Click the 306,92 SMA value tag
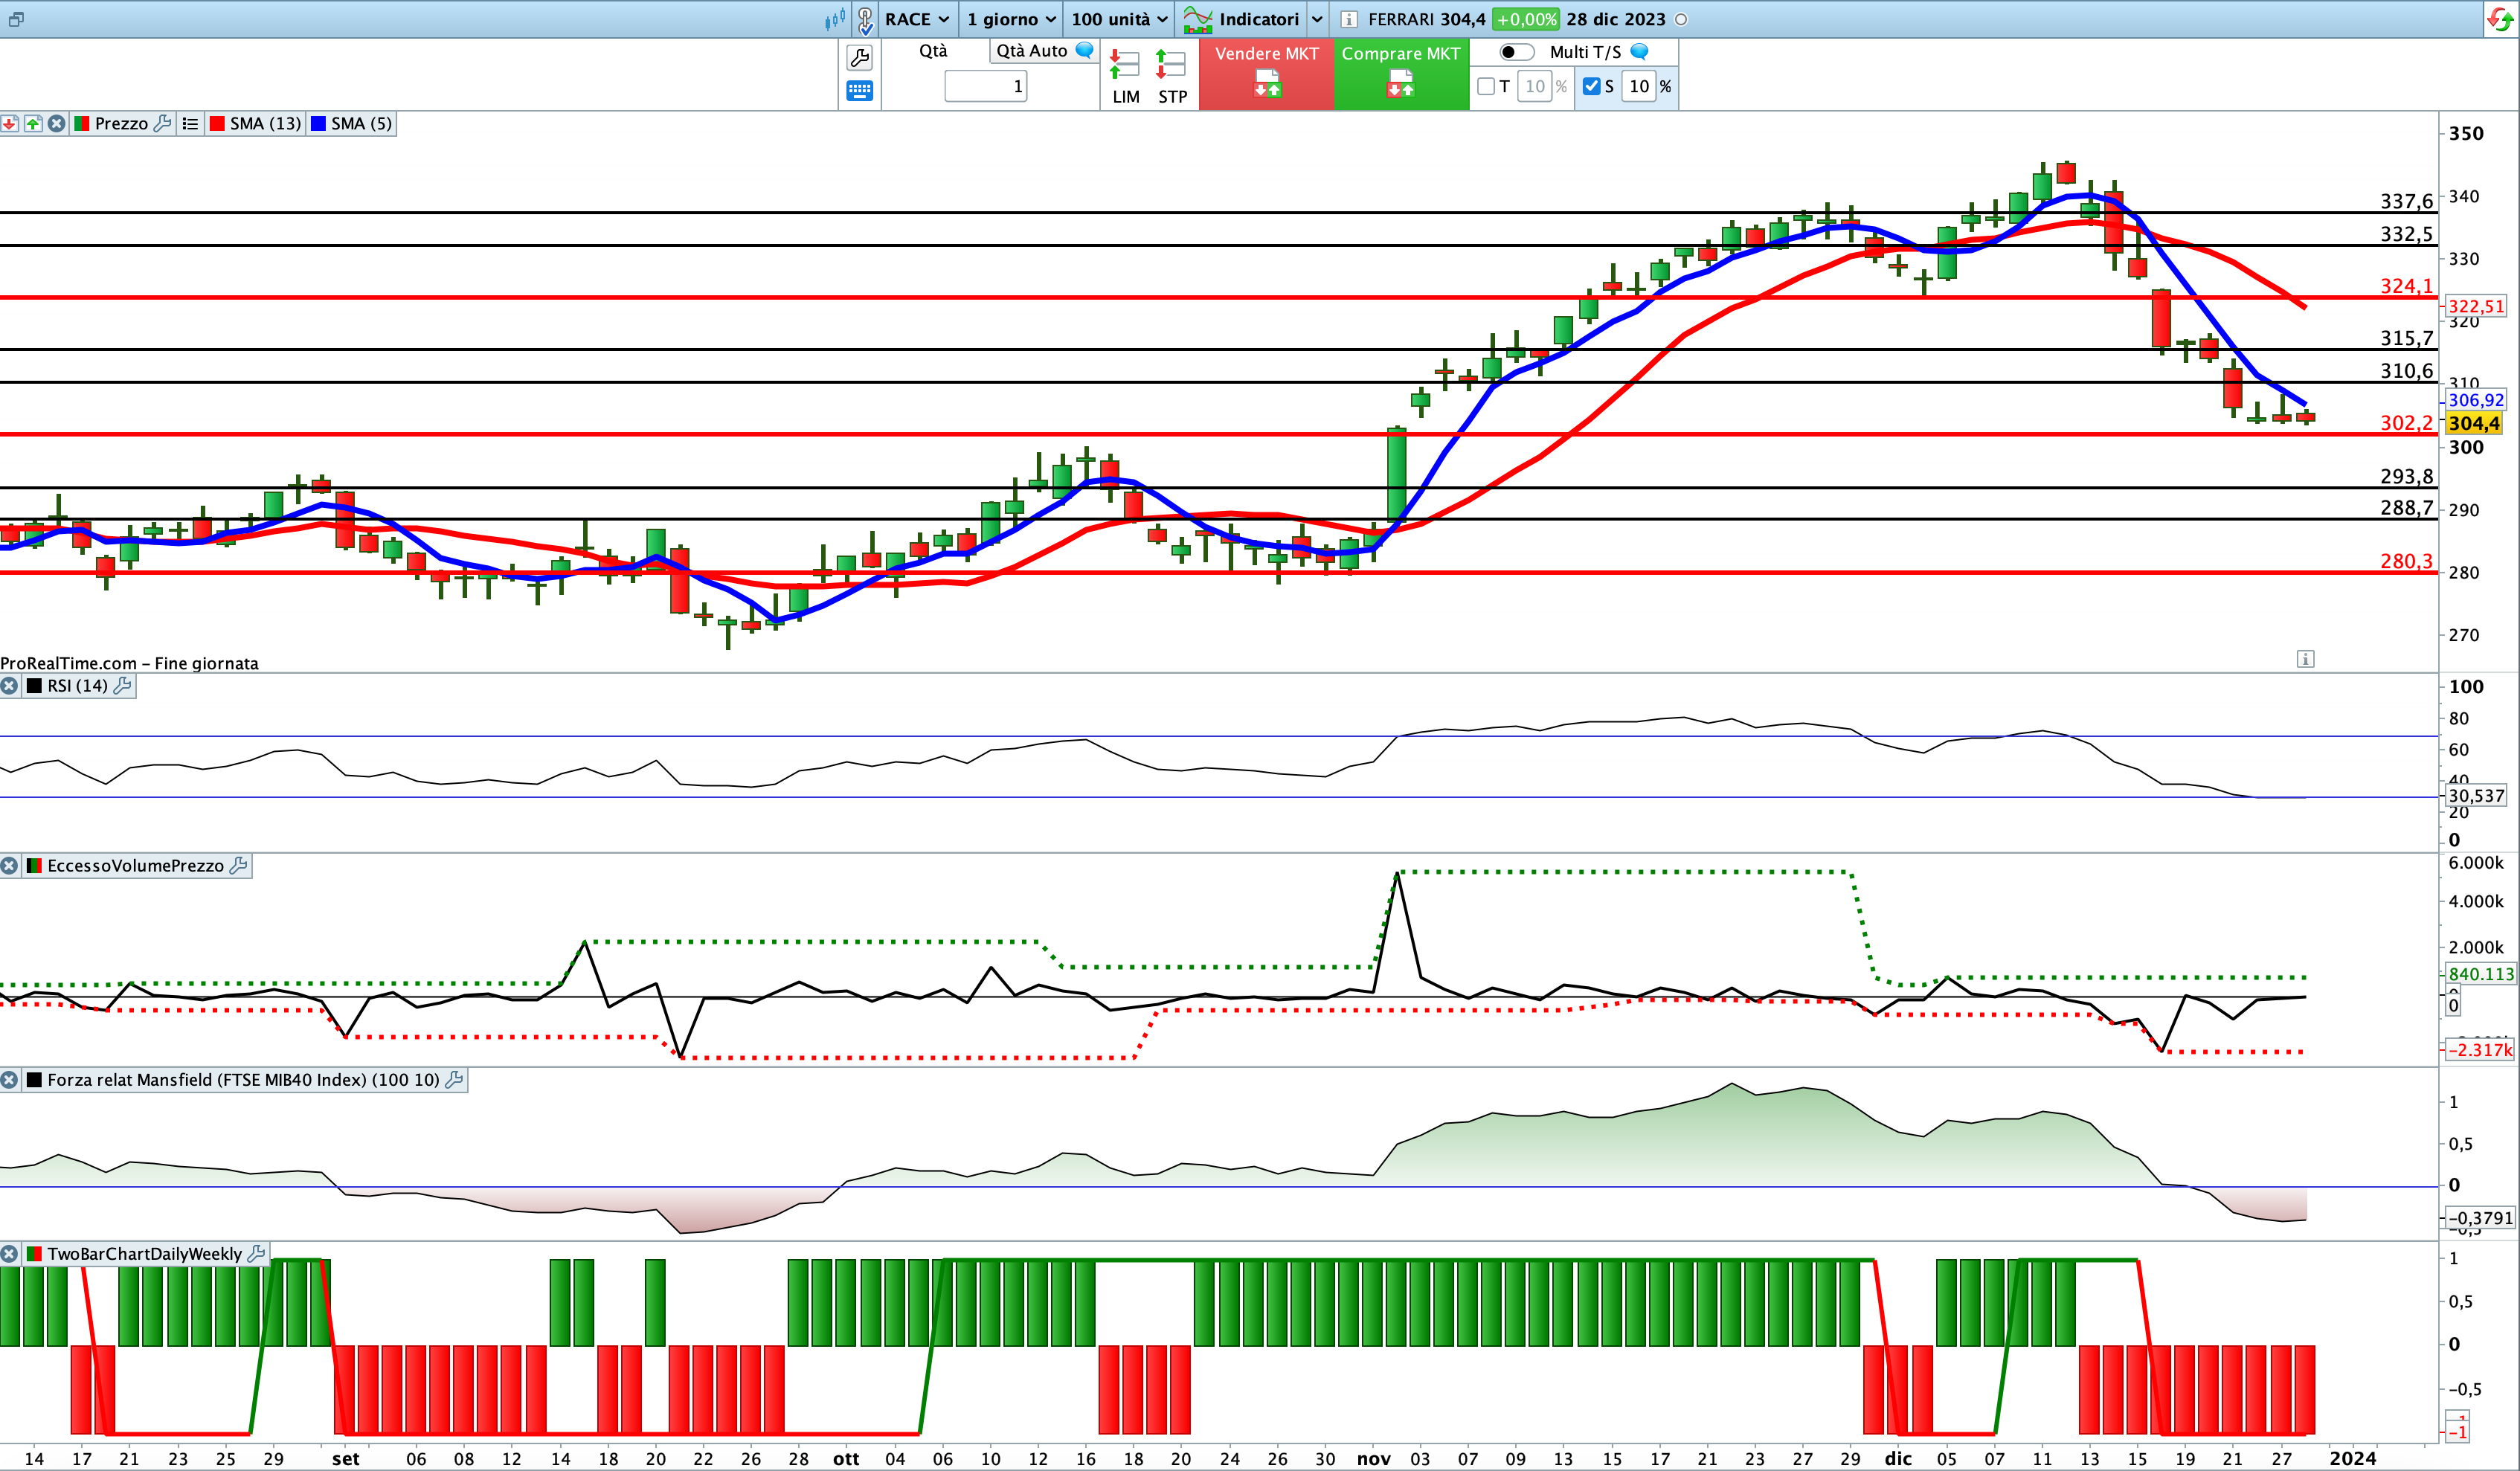The image size is (2520, 1471). tap(2475, 400)
